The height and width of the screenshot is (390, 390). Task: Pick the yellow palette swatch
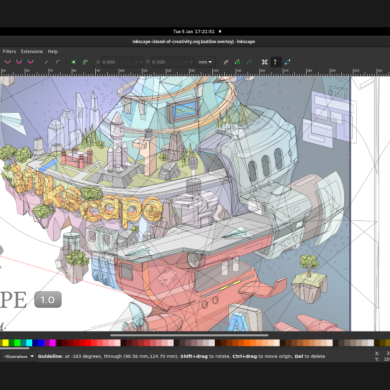(5, 343)
